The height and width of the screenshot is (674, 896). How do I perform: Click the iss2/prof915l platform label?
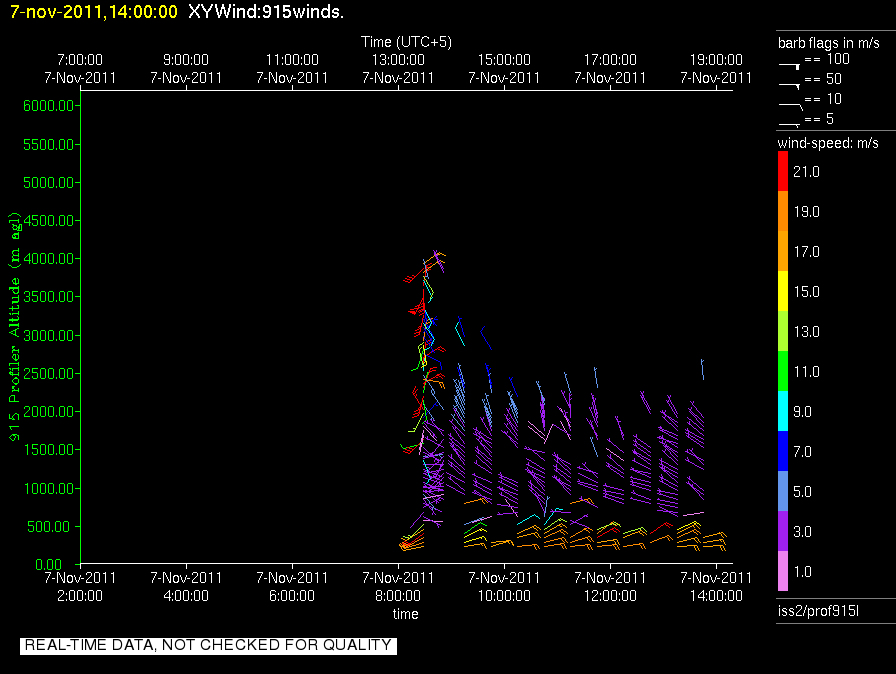(818, 611)
